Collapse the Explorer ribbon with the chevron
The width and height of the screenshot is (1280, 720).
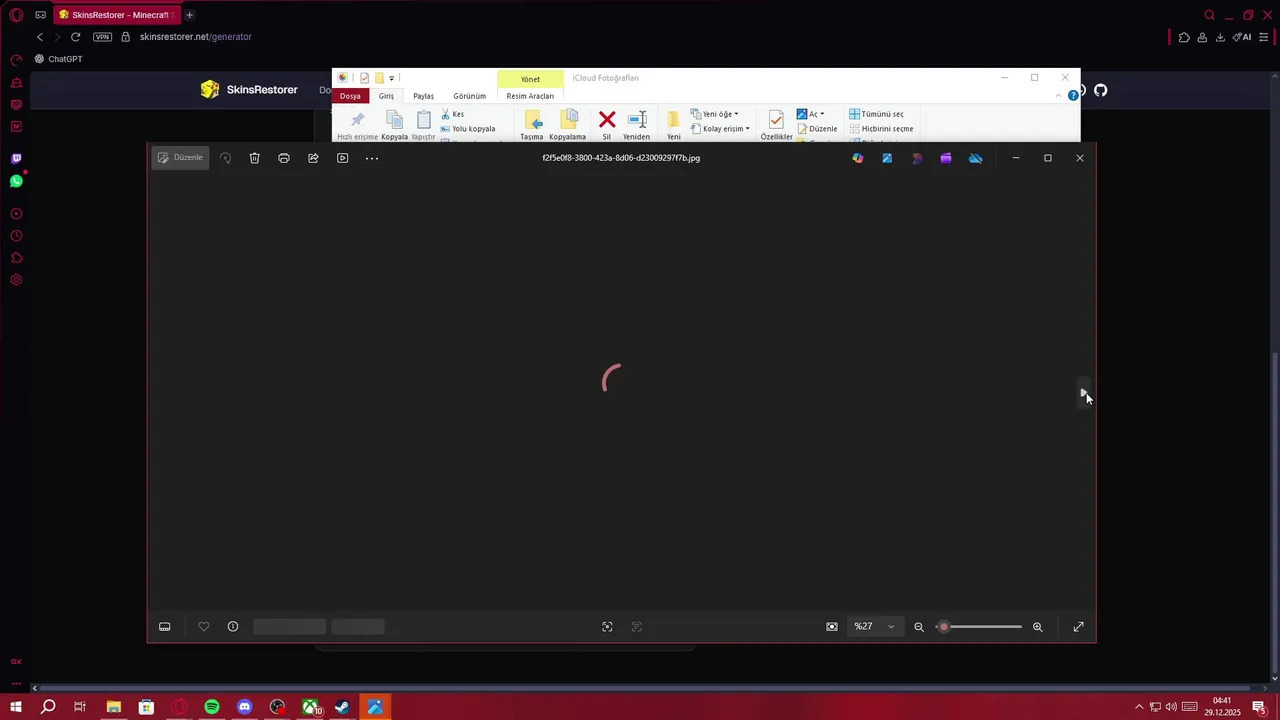click(x=1058, y=96)
